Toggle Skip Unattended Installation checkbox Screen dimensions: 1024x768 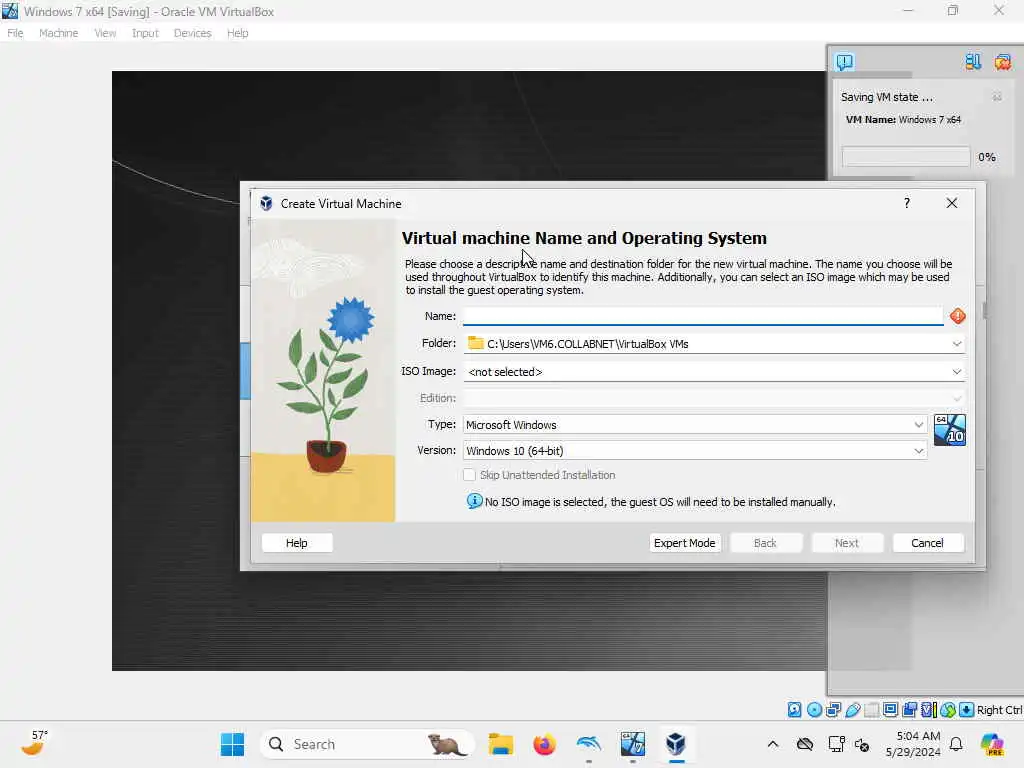[469, 475]
